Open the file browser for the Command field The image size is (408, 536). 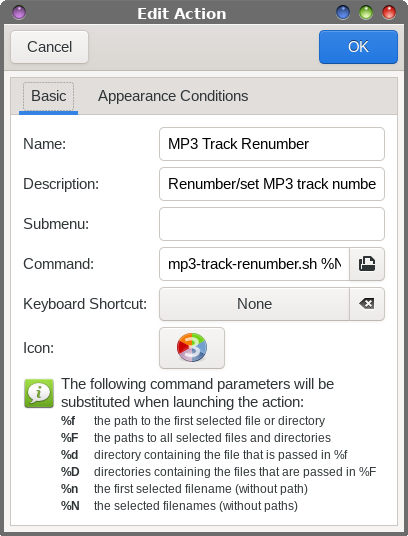(367, 264)
